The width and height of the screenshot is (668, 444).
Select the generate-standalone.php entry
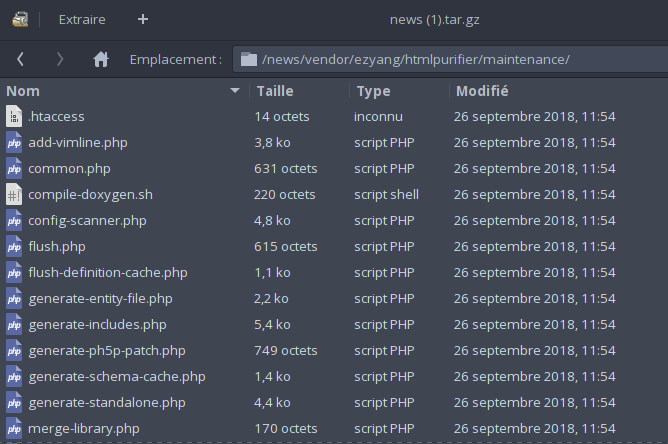[334, 402]
